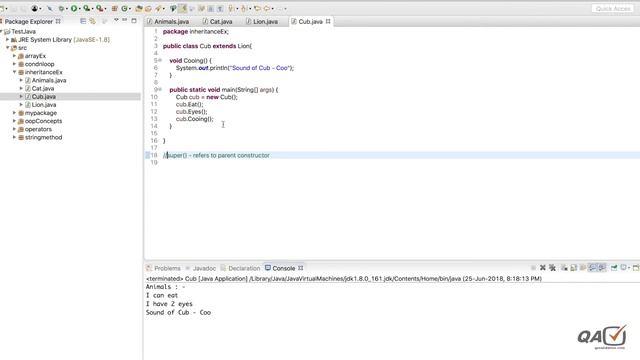Collapse Cooing method fold marker line 5
This screenshot has height=360, width=640.
(160, 60)
